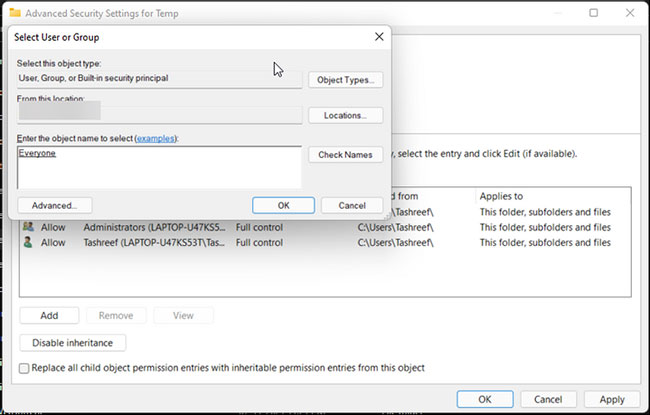Click the object name text box containing Everyone

click(x=159, y=167)
